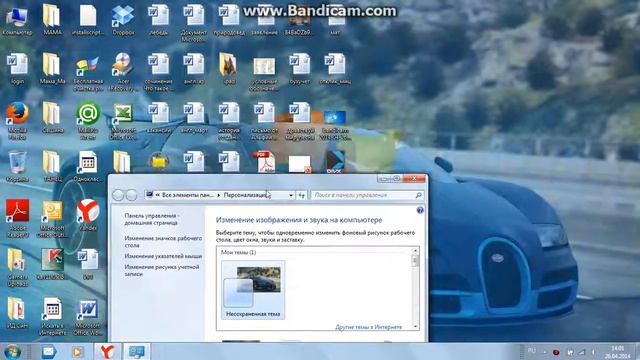Image resolution: width=640 pixels, height=360 pixels.
Task: Open the Bandicam video file icon
Action: [335, 124]
